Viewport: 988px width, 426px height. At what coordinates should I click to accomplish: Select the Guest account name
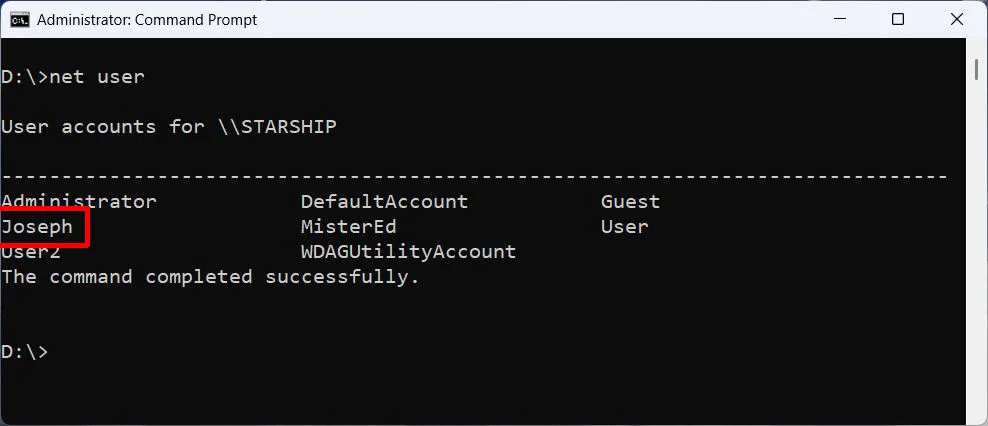coord(630,202)
